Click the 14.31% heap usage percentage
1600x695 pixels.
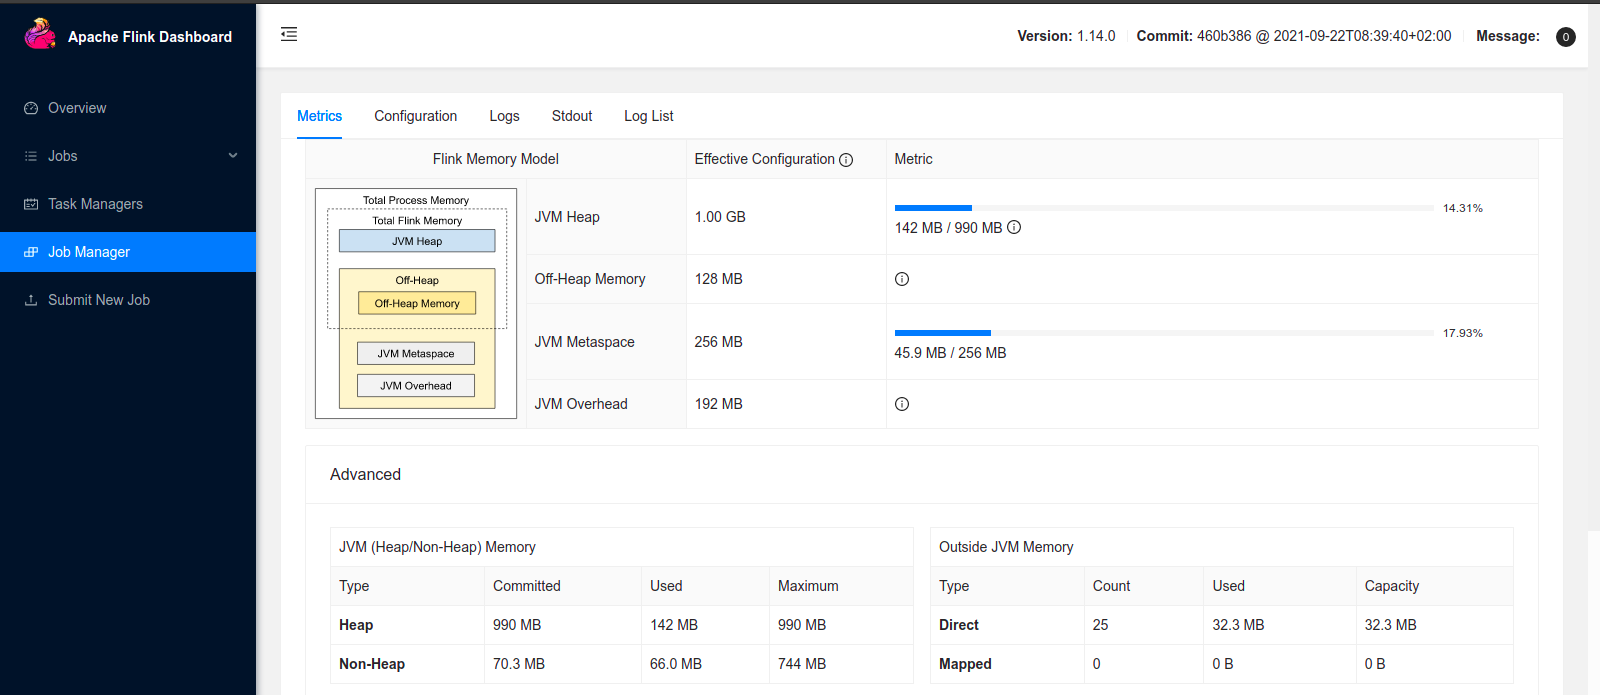[x=1463, y=208]
